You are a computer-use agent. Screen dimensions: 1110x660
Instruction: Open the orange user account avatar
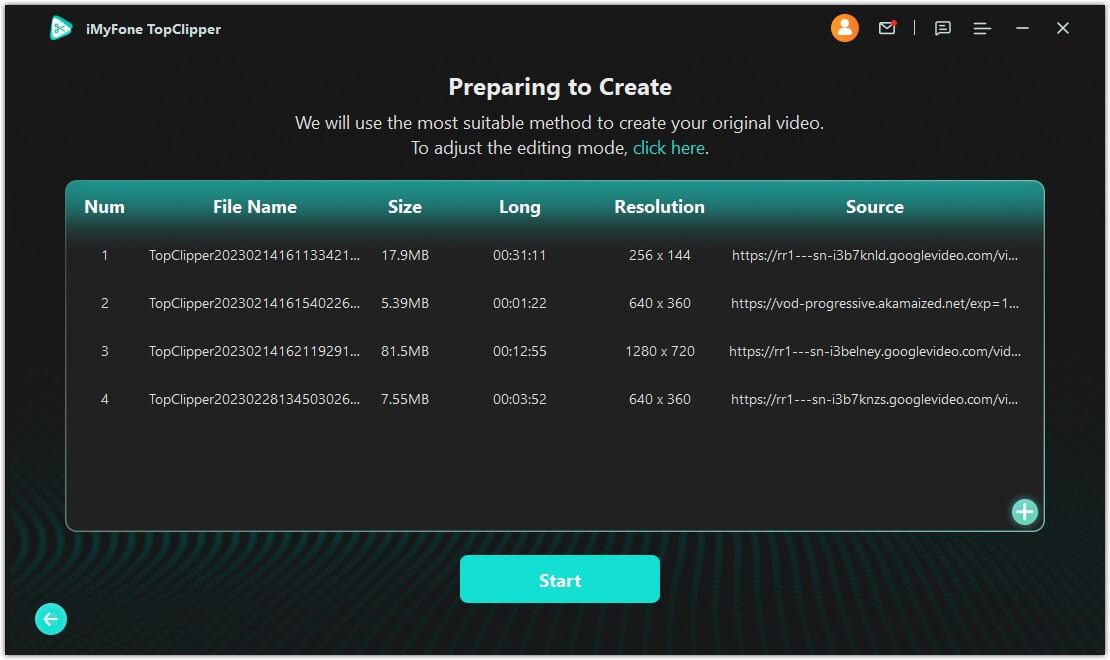(845, 28)
